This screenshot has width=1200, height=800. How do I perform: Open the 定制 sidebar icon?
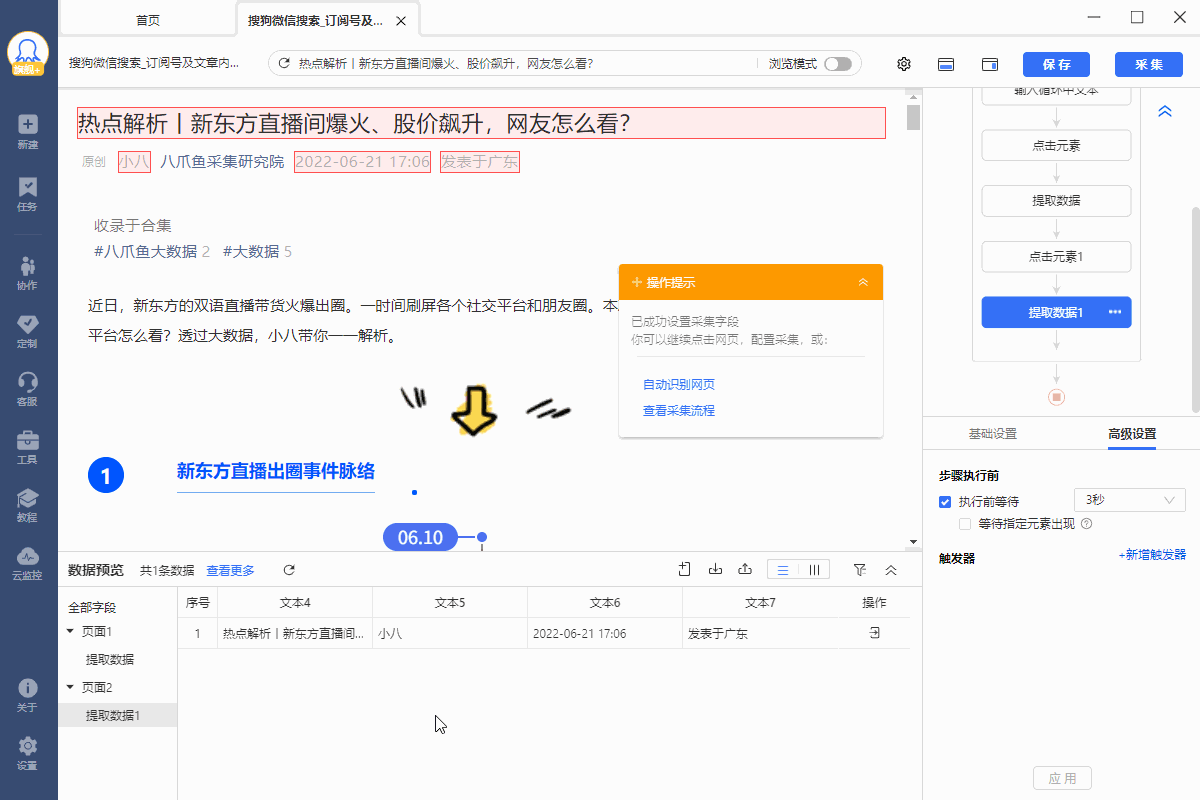pos(28,330)
